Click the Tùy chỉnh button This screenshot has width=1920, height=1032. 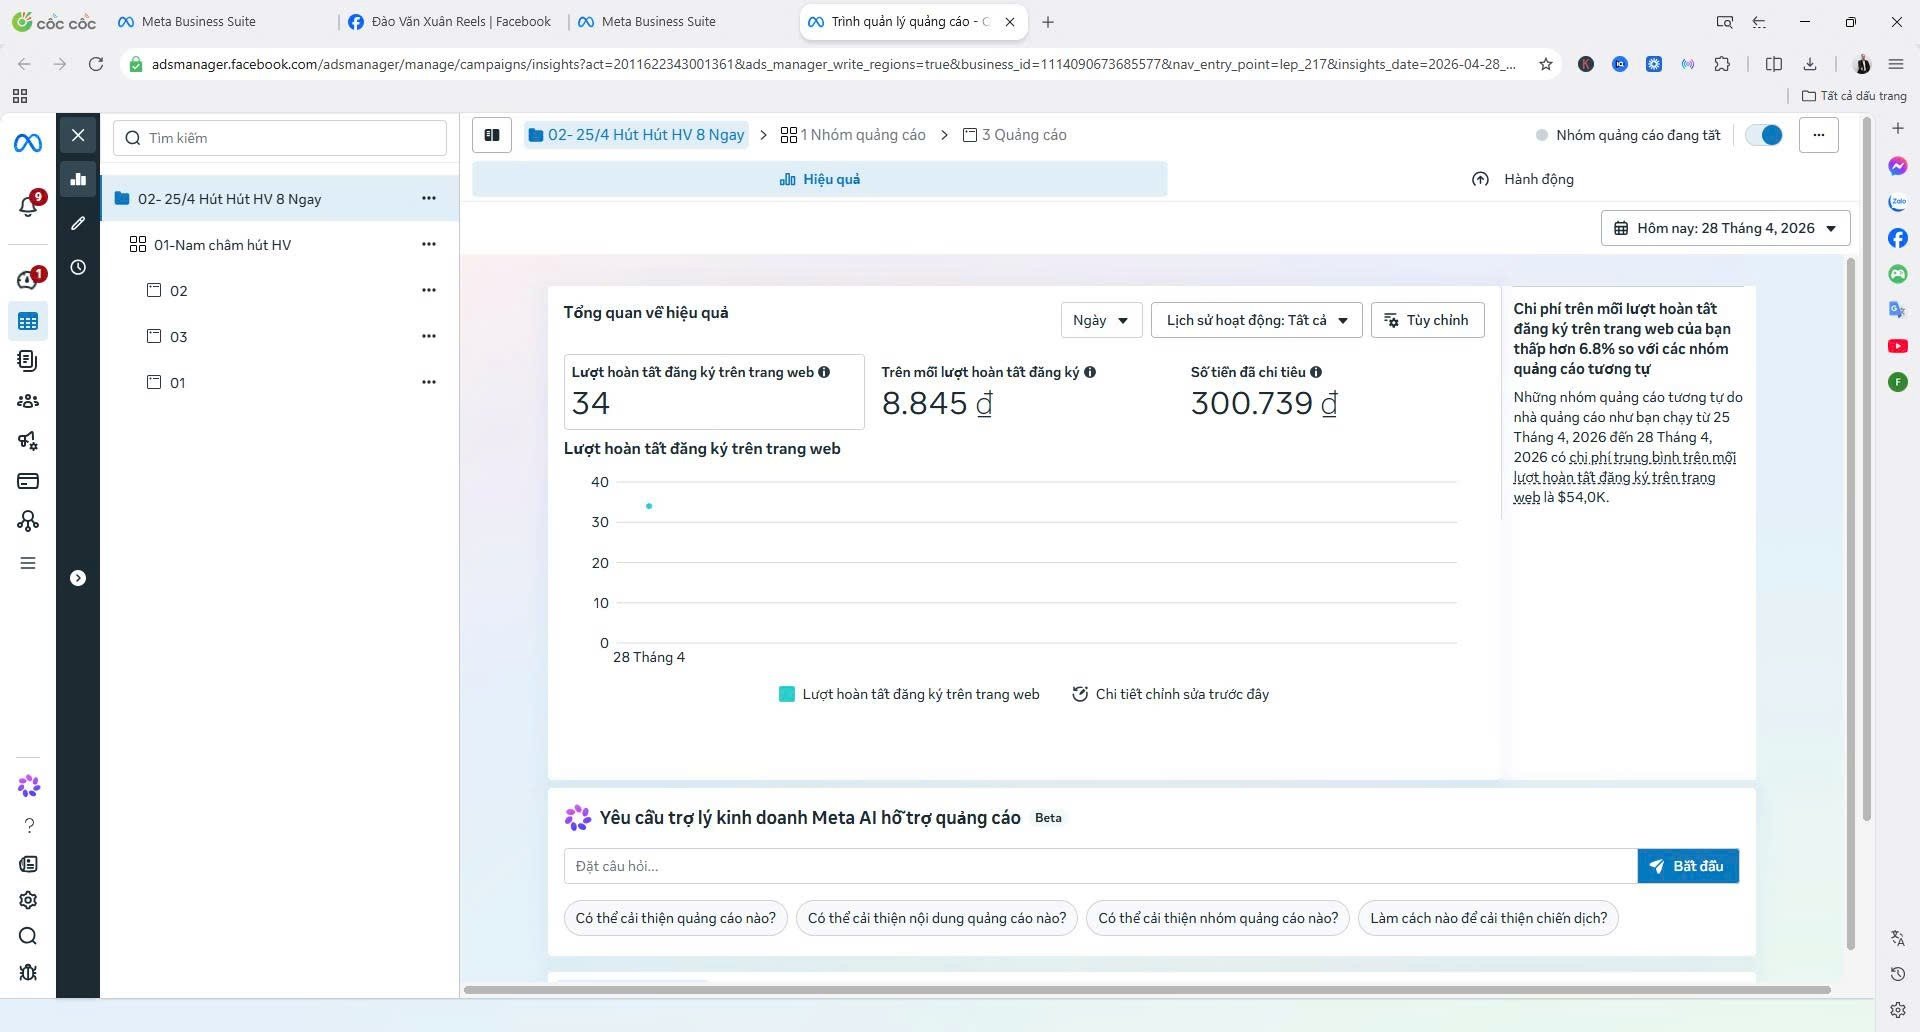1427,320
